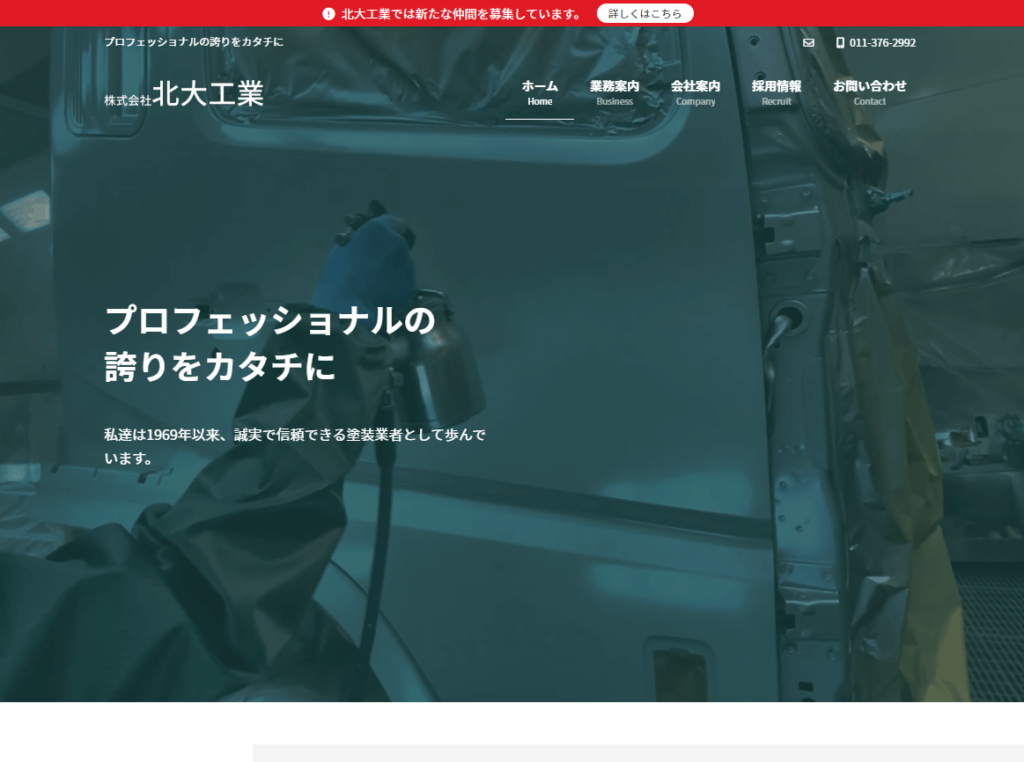Click the phone number 011-376-2992
This screenshot has height=762, width=1024.
click(882, 43)
